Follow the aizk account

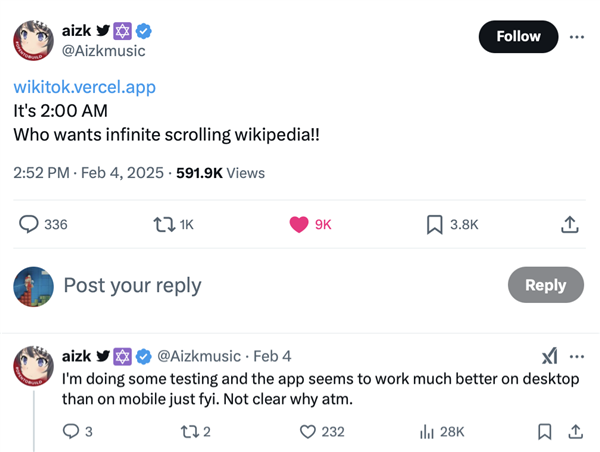pos(518,36)
